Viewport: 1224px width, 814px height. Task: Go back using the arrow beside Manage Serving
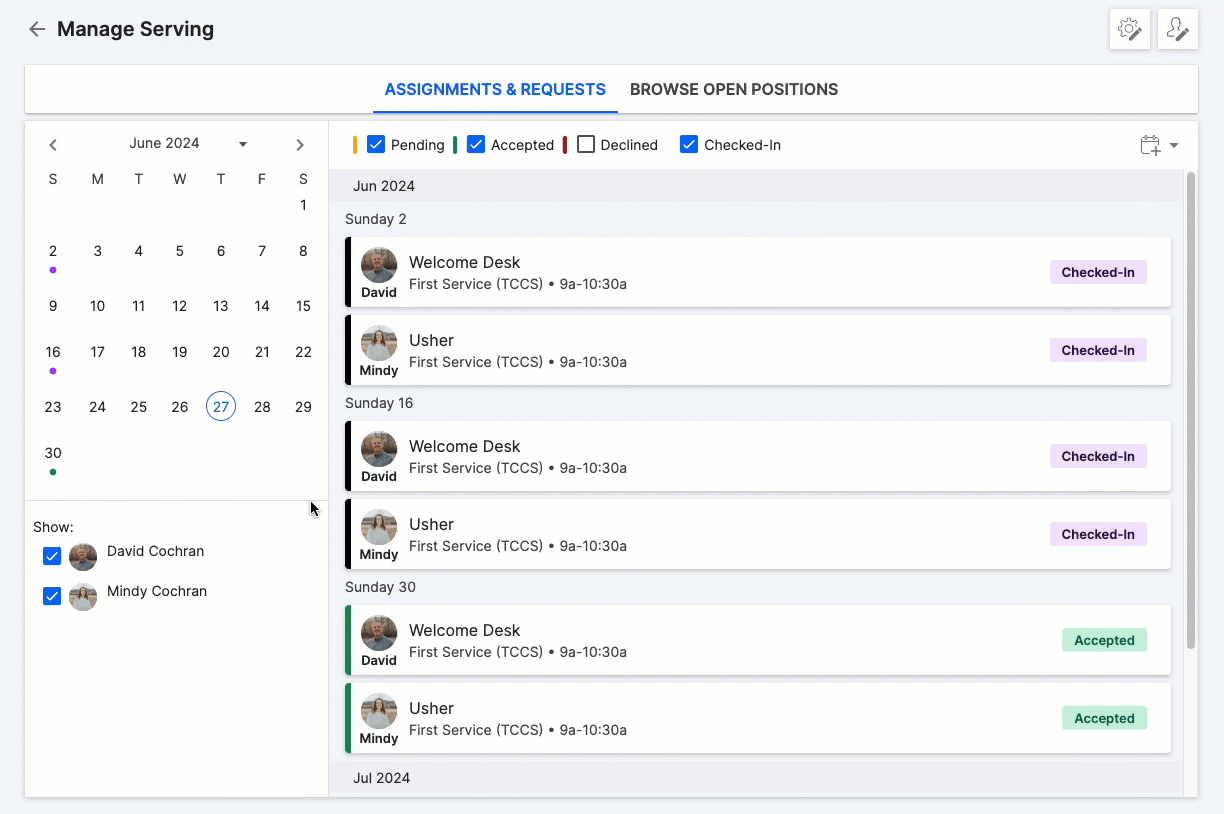pyautogui.click(x=37, y=29)
